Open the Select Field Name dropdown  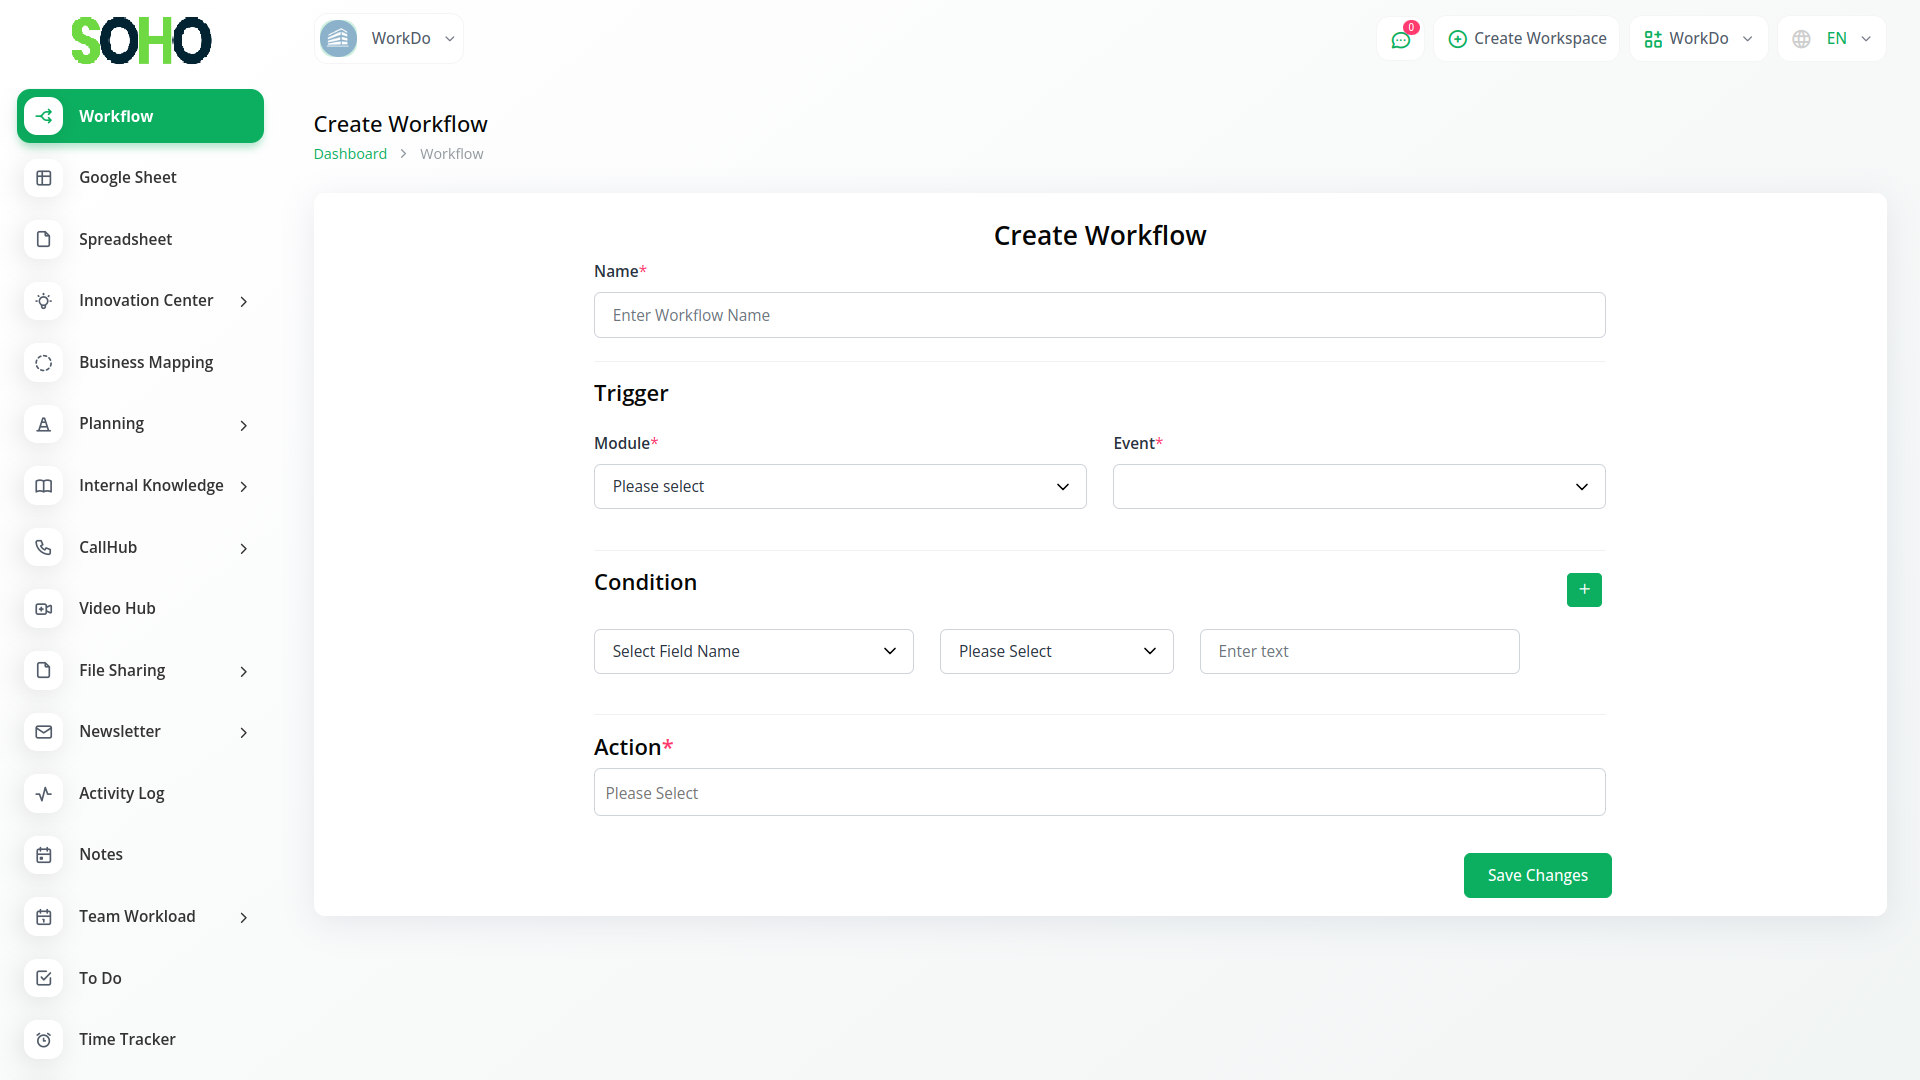pos(754,652)
